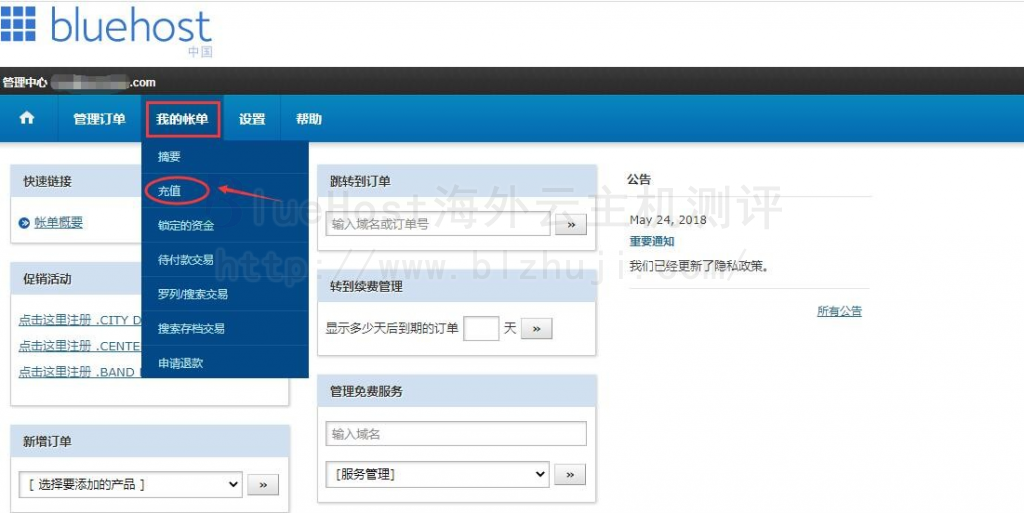Click the May 24, 2018 announcement date

668,220
